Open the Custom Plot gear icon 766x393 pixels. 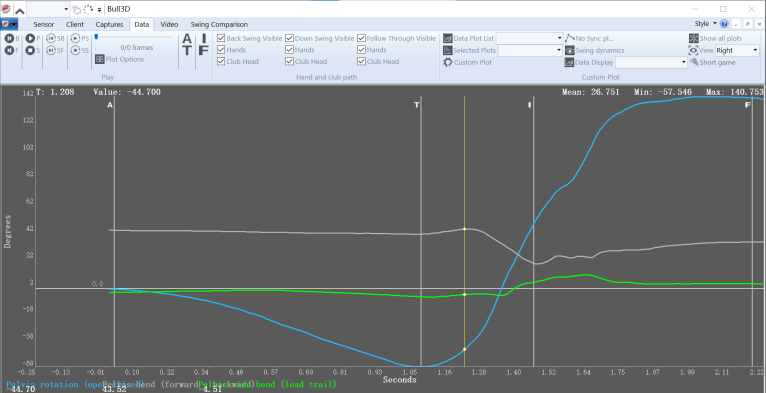tap(447, 62)
